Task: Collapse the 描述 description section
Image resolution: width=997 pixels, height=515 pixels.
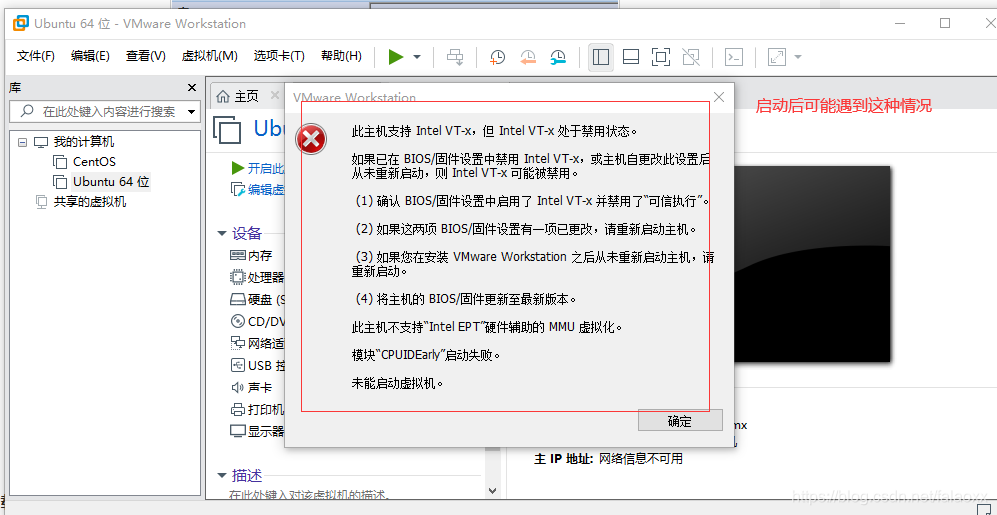Action: [x=222, y=475]
